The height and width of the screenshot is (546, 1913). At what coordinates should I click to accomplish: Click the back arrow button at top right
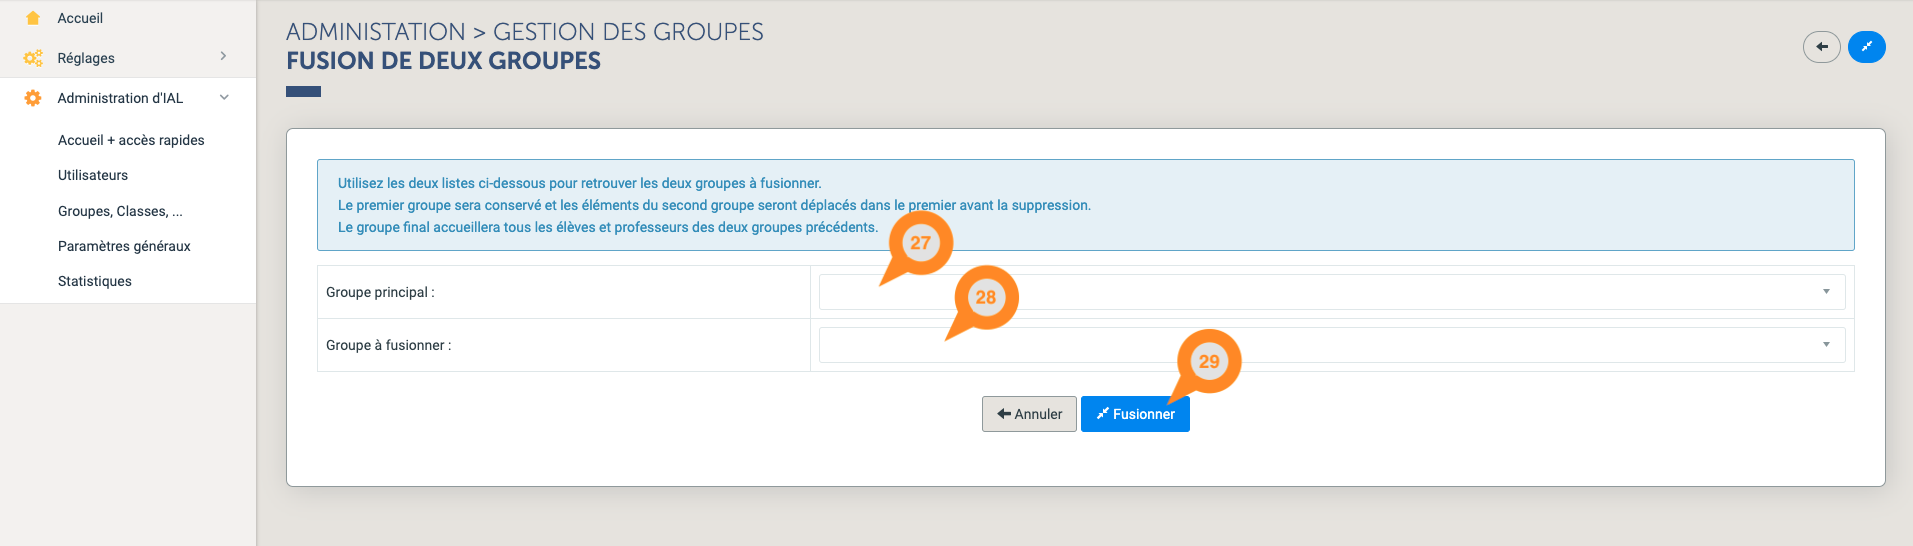point(1821,47)
